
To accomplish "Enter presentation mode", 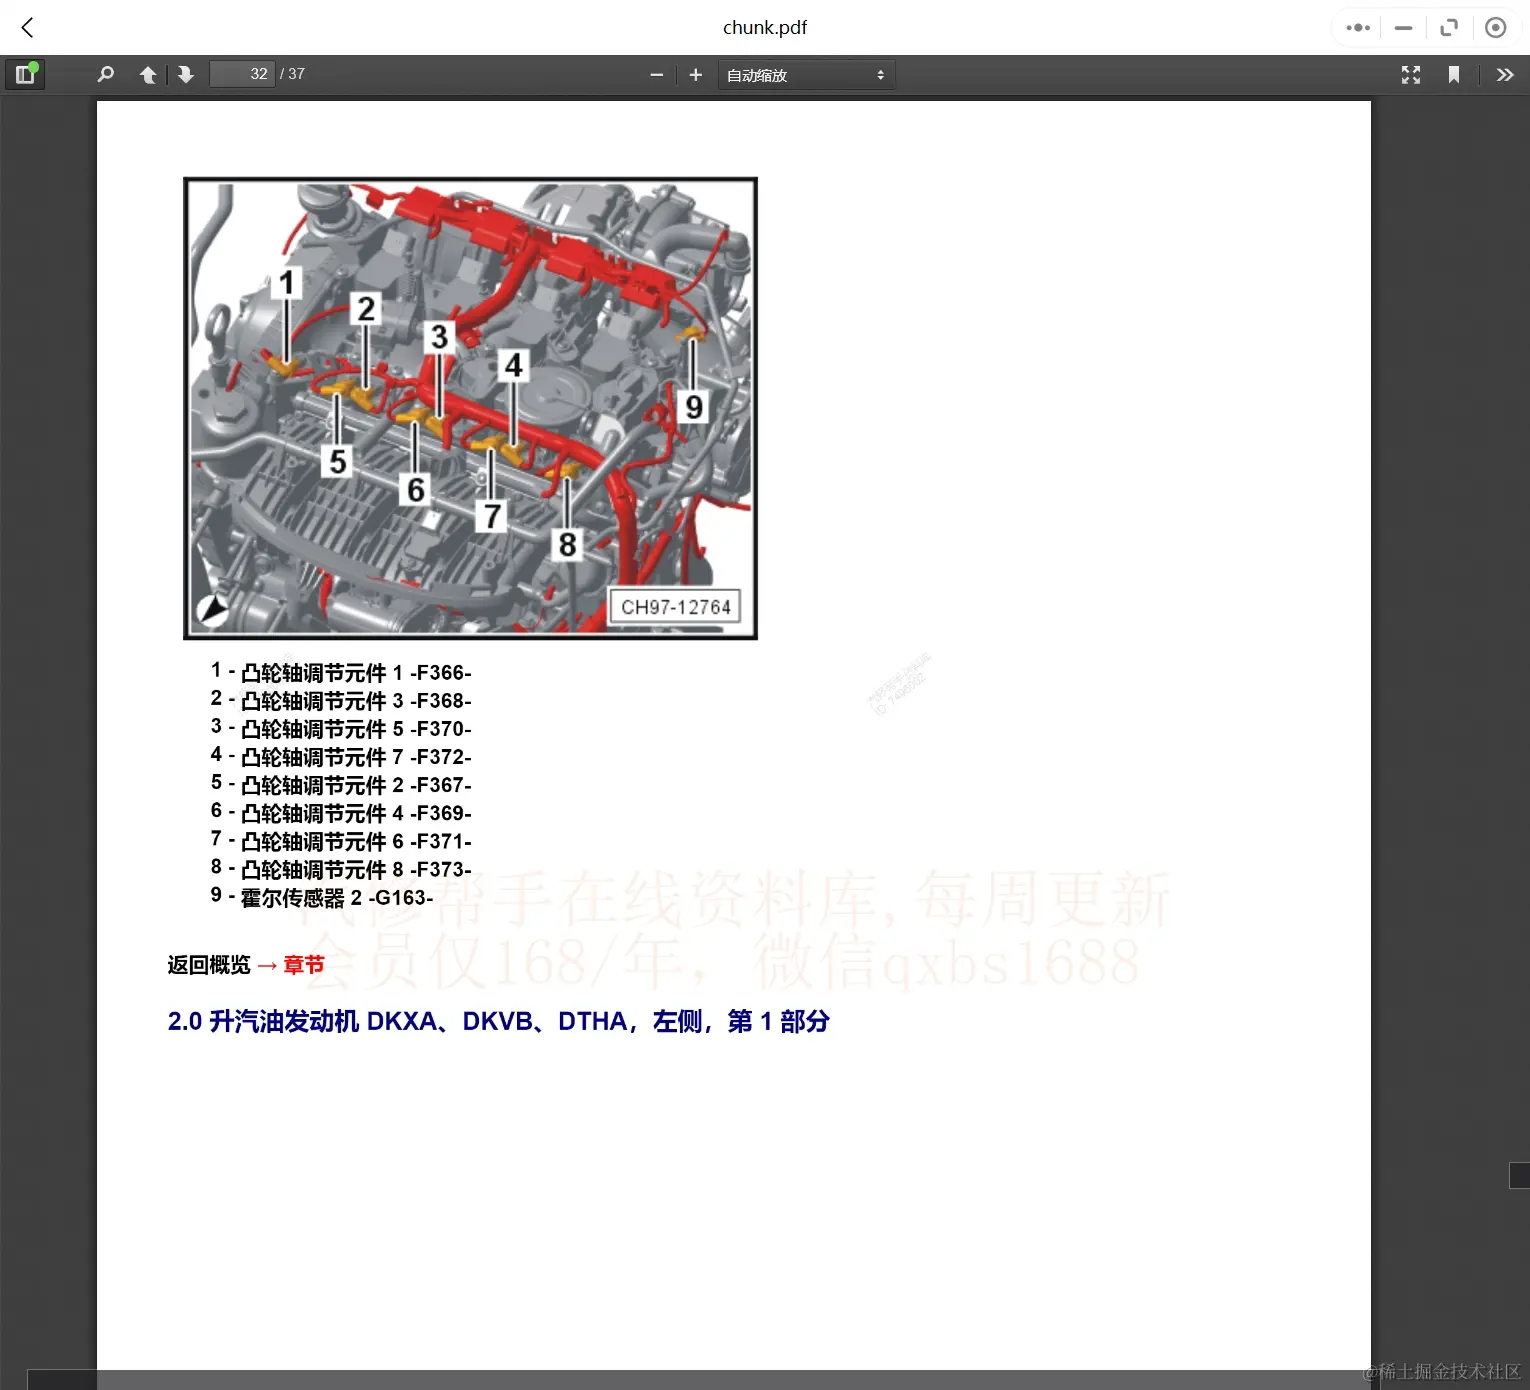I will [1411, 73].
